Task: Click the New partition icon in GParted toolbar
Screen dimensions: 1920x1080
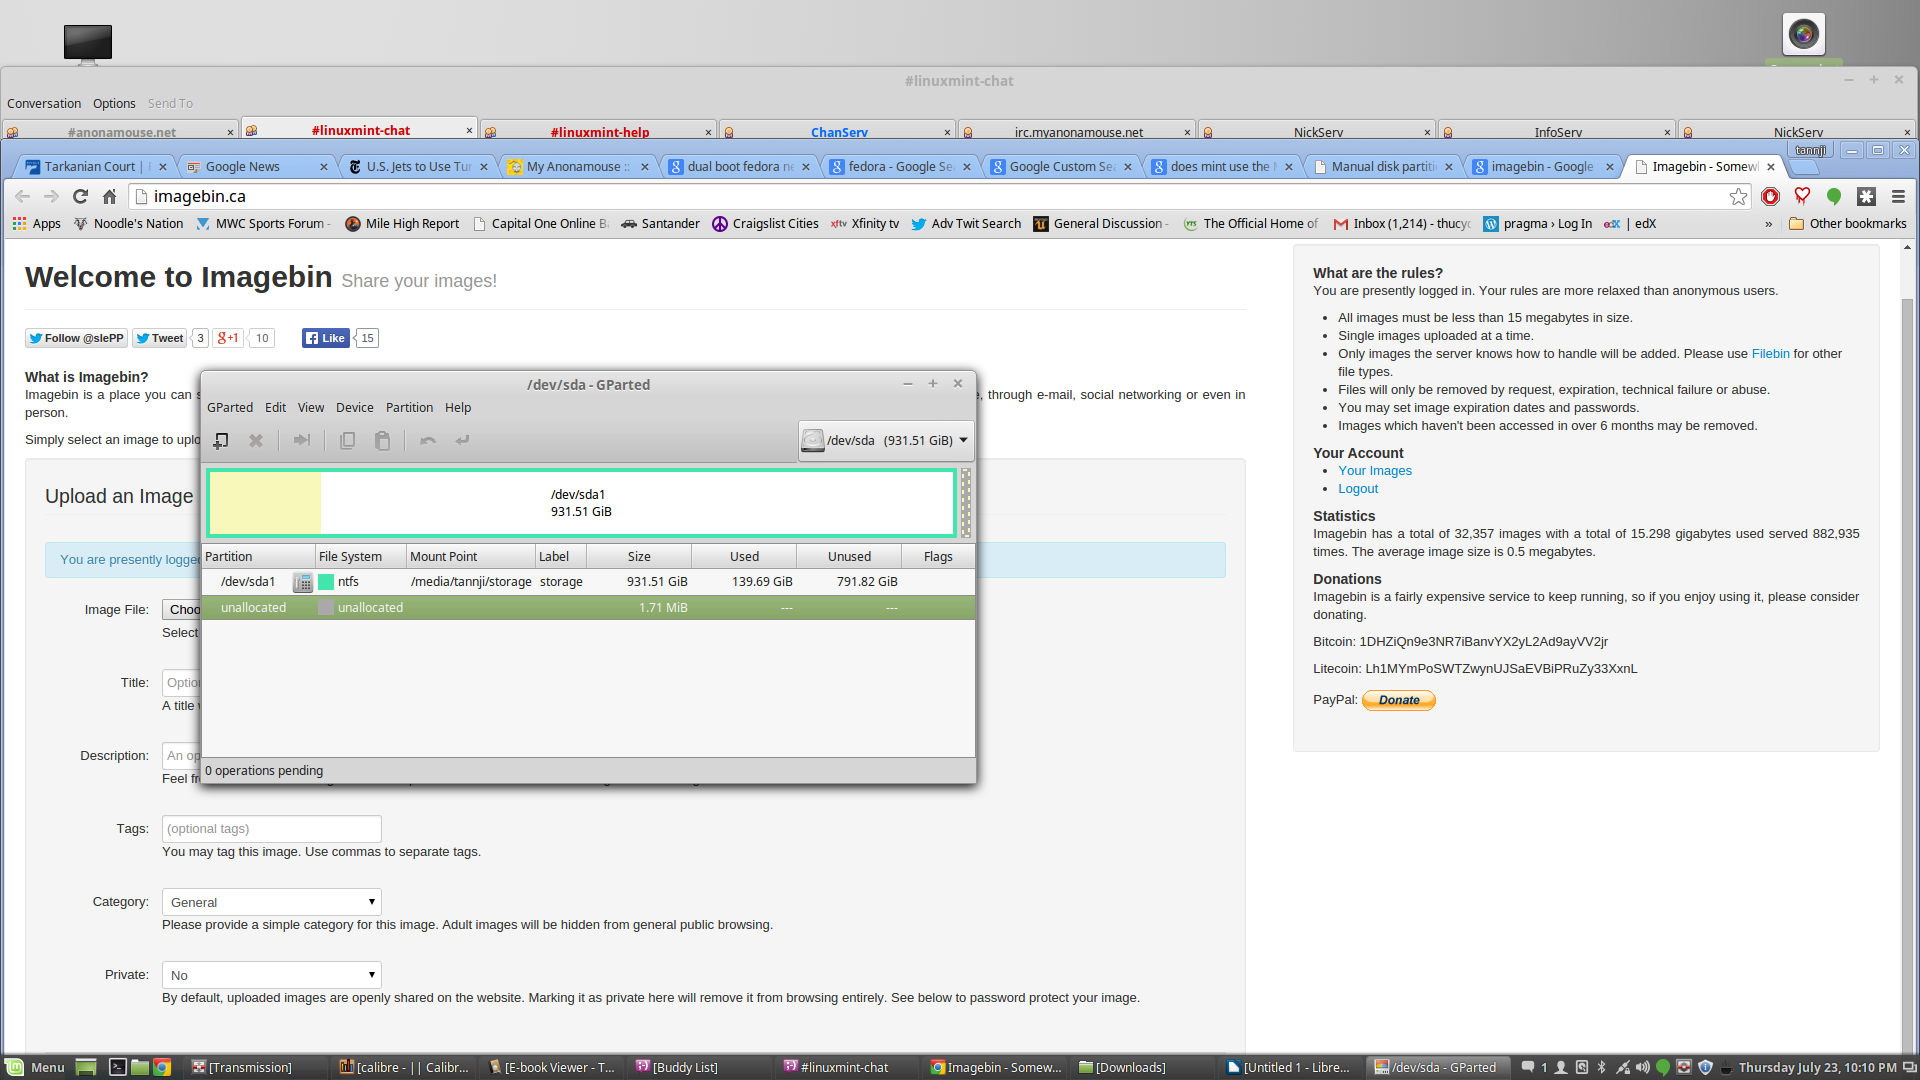Action: (221, 440)
